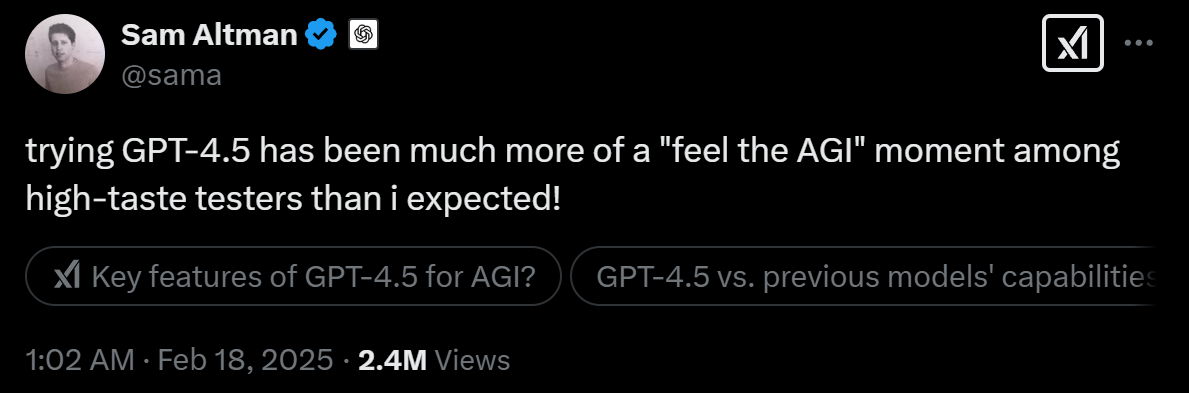Select "GPT-4.5 vs. previous models' capabilities" chip

pyautogui.click(x=862, y=276)
